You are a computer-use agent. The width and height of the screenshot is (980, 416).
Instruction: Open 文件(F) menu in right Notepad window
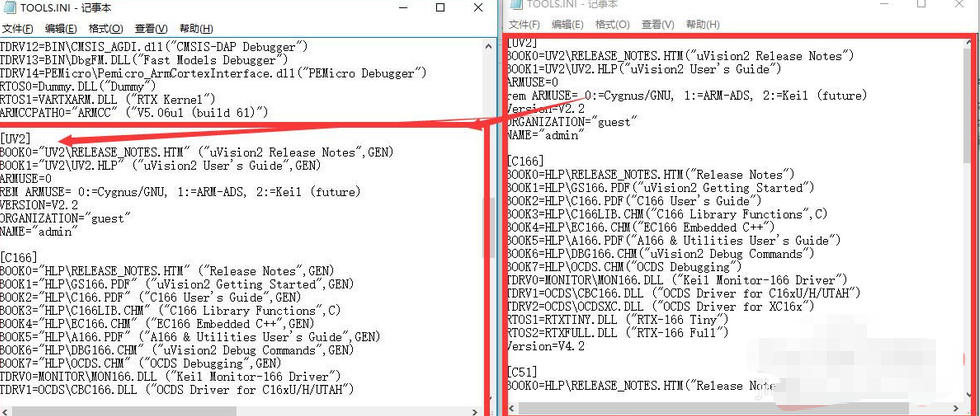[x=524, y=24]
